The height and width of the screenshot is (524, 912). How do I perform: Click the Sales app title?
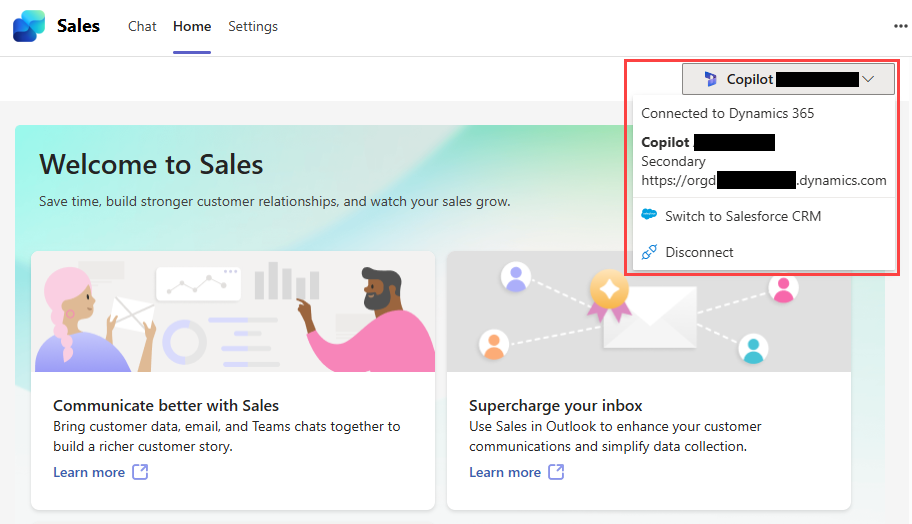79,26
